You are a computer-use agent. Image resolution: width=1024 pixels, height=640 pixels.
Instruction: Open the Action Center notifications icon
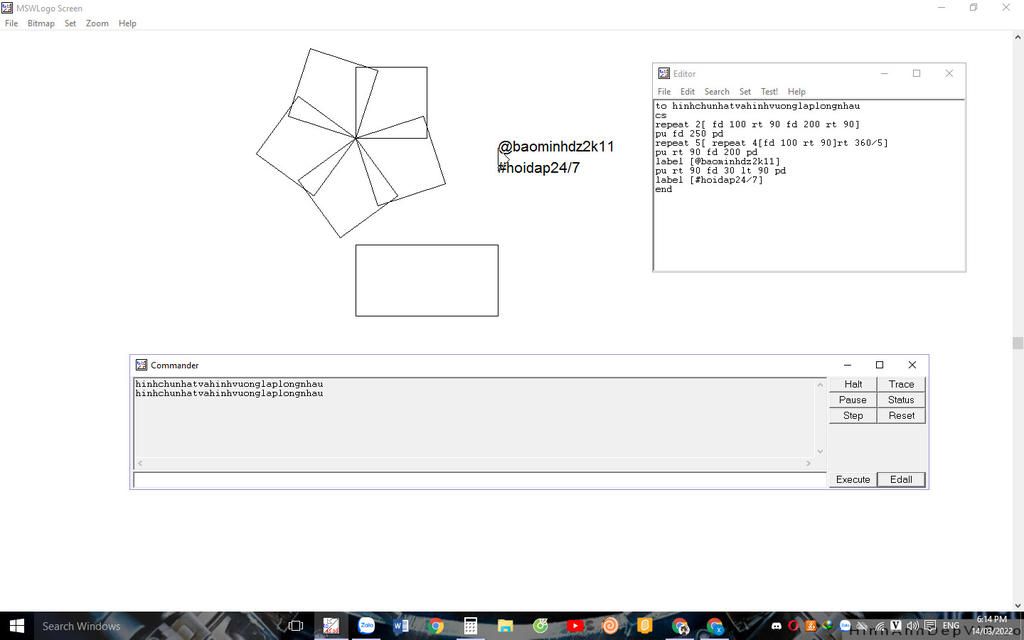[930, 626]
